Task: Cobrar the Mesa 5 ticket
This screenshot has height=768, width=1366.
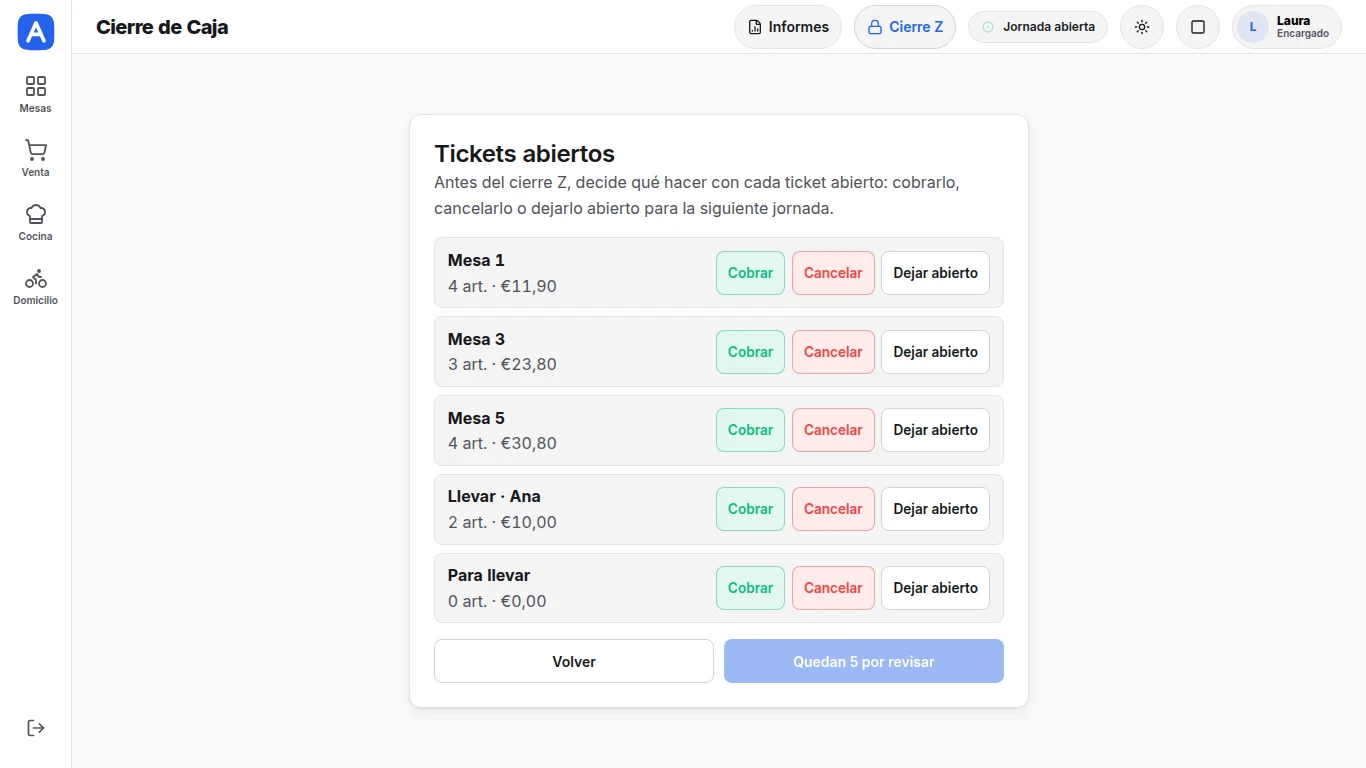Action: [x=750, y=430]
